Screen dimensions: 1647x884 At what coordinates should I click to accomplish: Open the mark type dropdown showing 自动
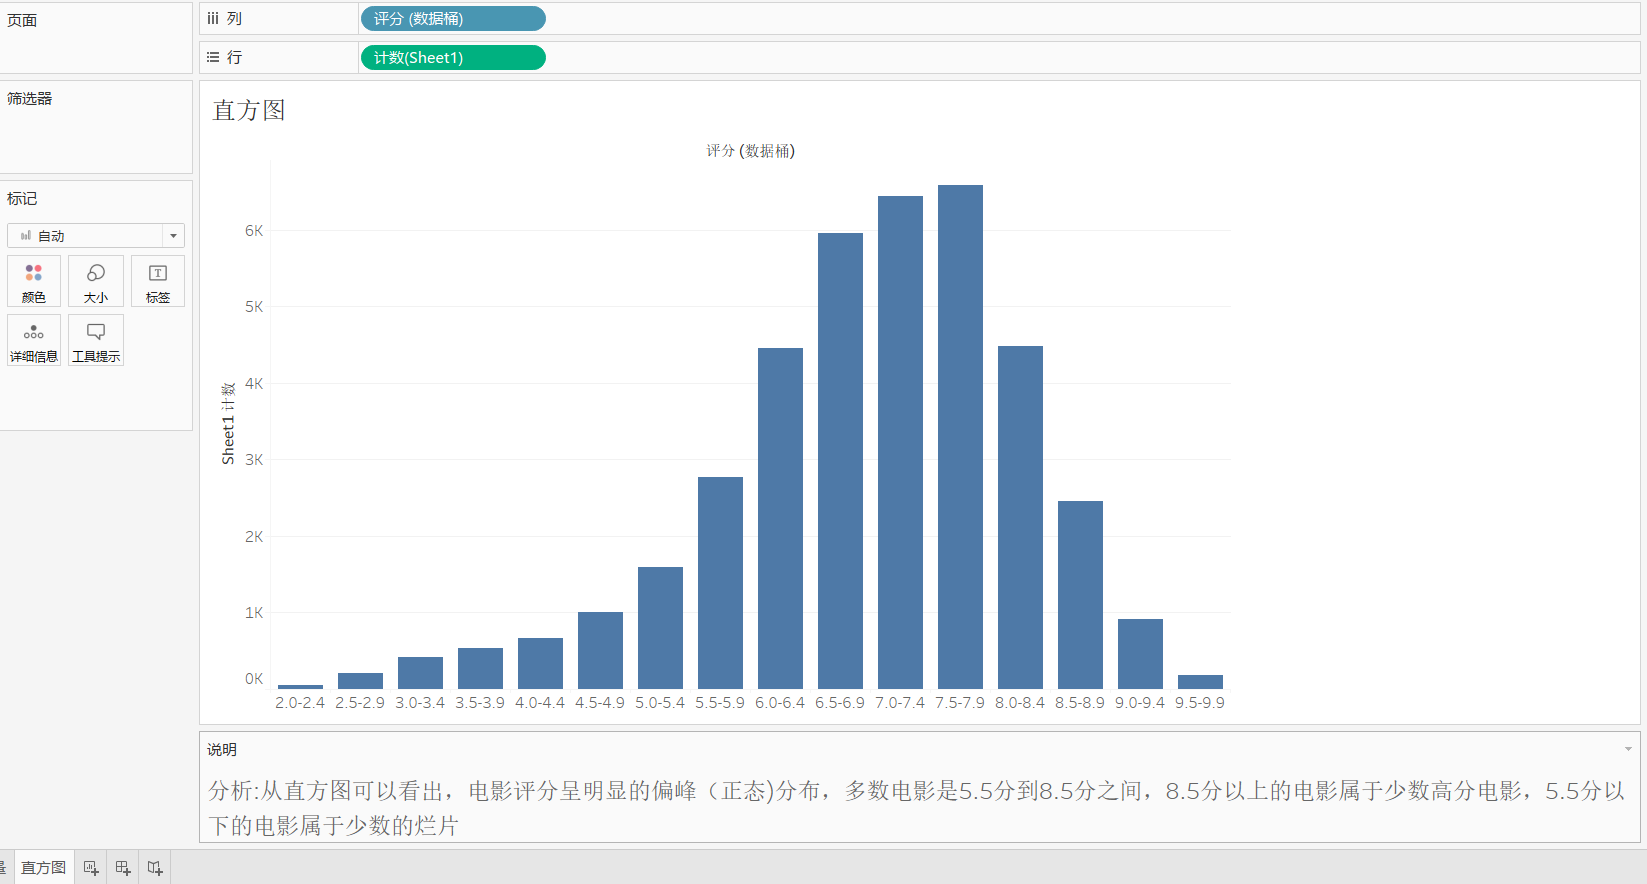pos(96,235)
